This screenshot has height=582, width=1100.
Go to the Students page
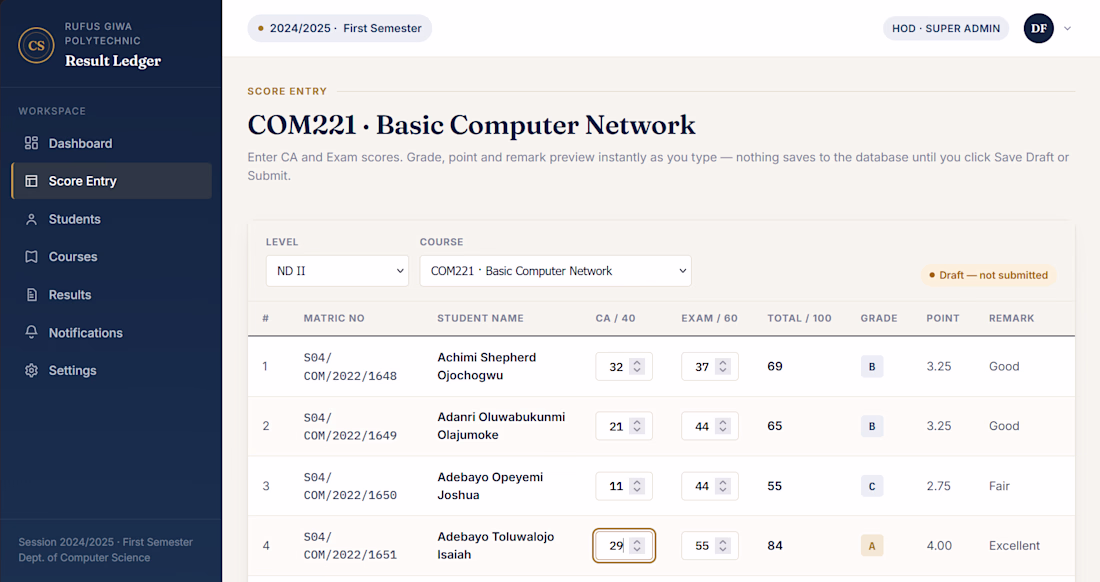click(x=112, y=219)
